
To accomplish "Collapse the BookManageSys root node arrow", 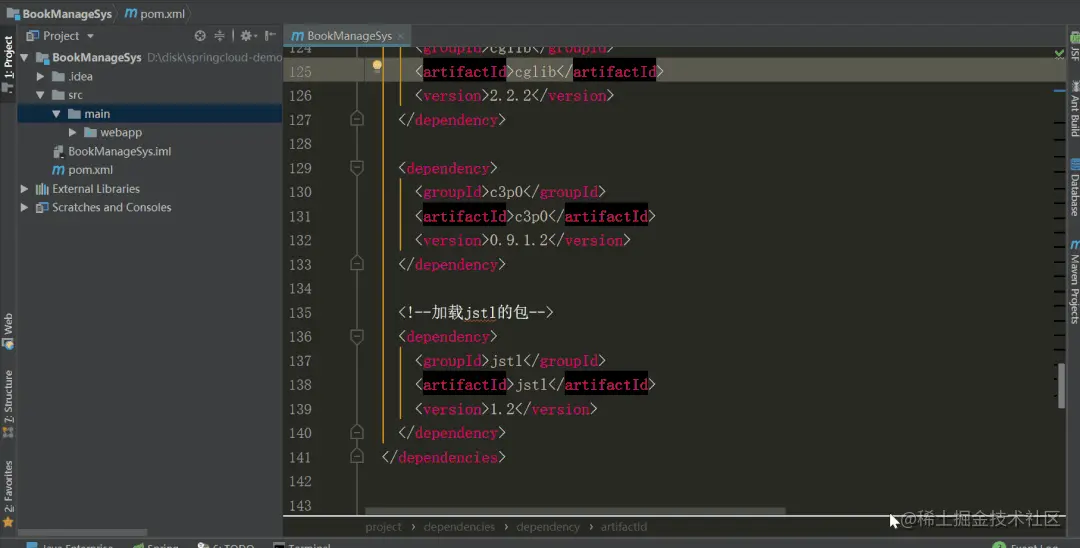I will tap(25, 58).
